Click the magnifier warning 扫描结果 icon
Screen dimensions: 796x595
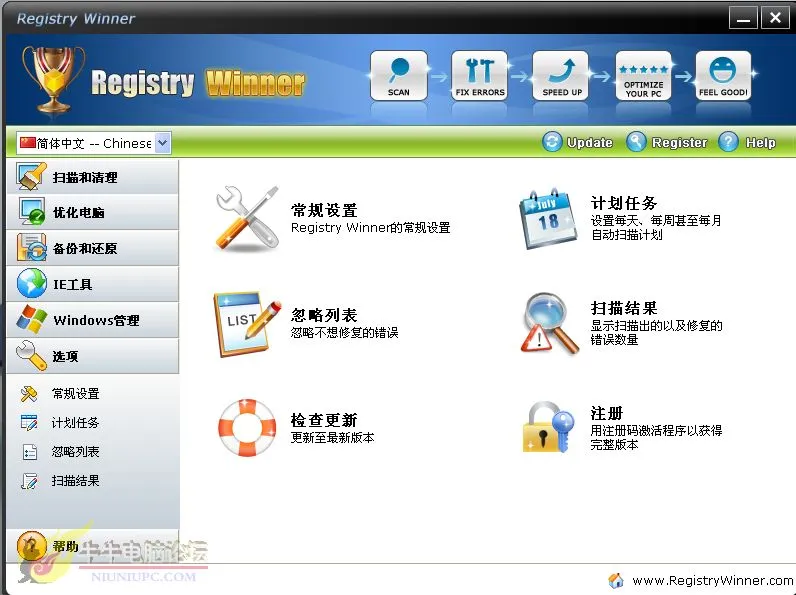(x=549, y=324)
